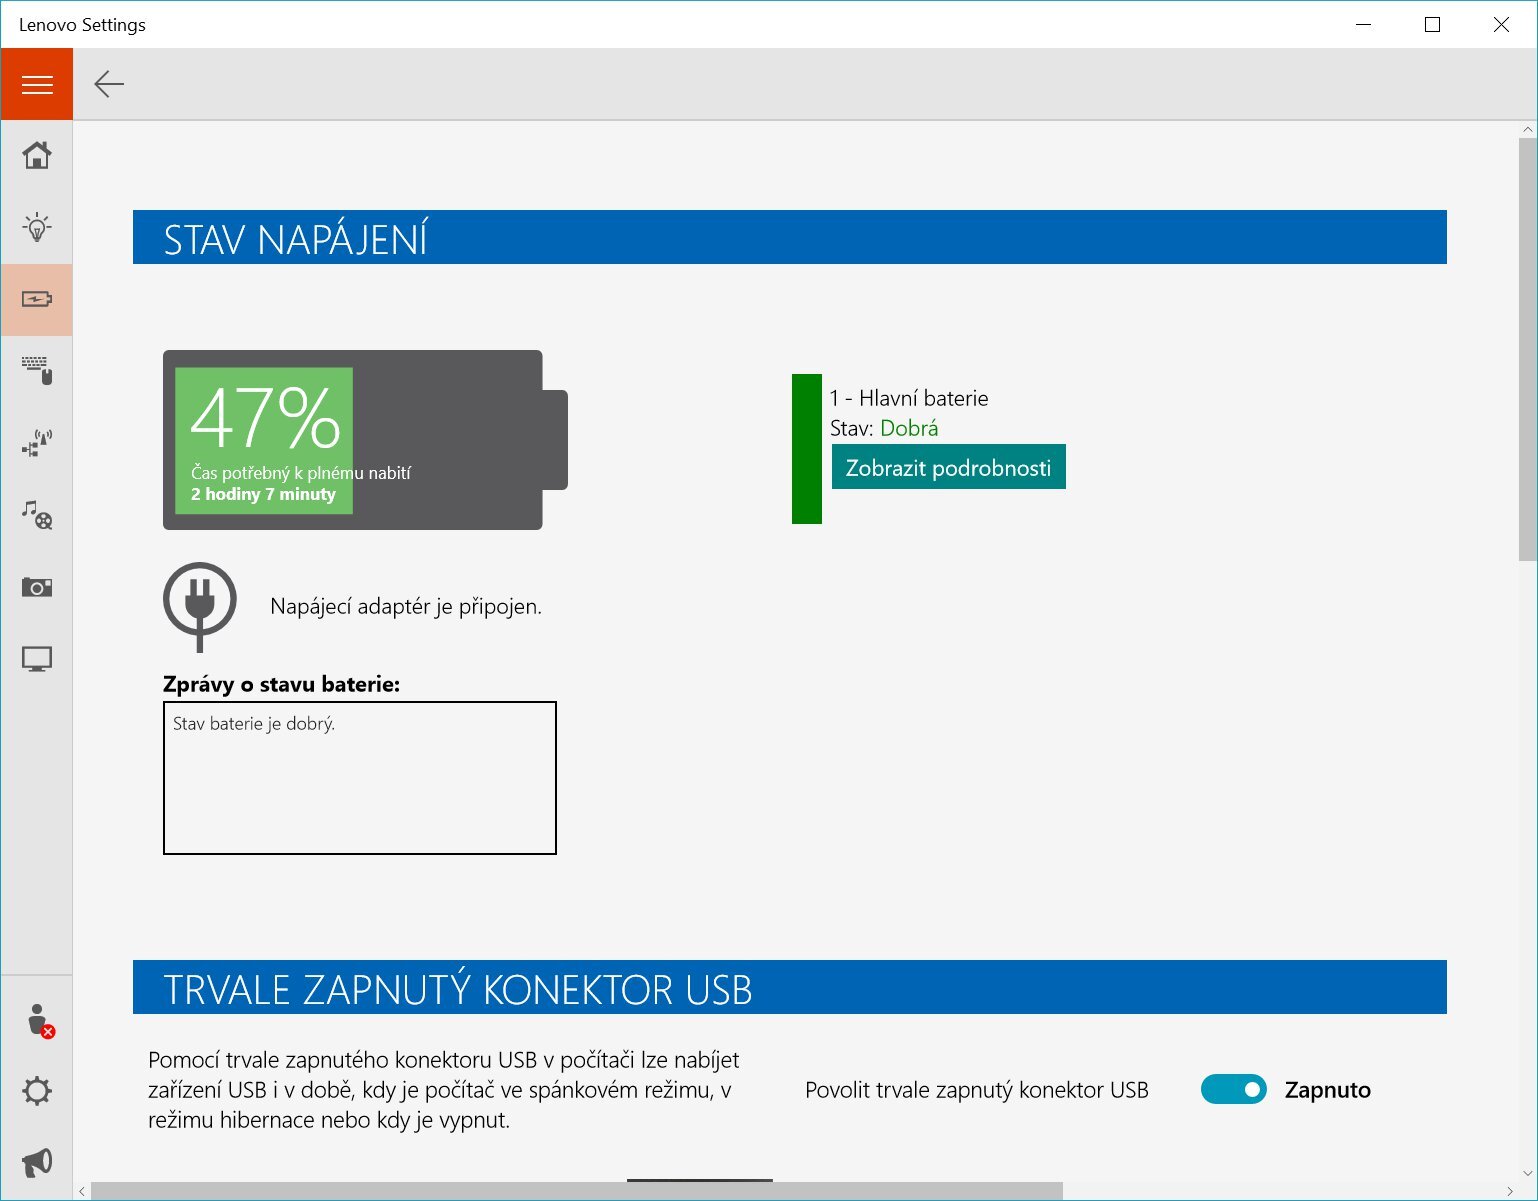This screenshot has width=1538, height=1201.
Task: Select the battery power section icon
Action: (37, 299)
